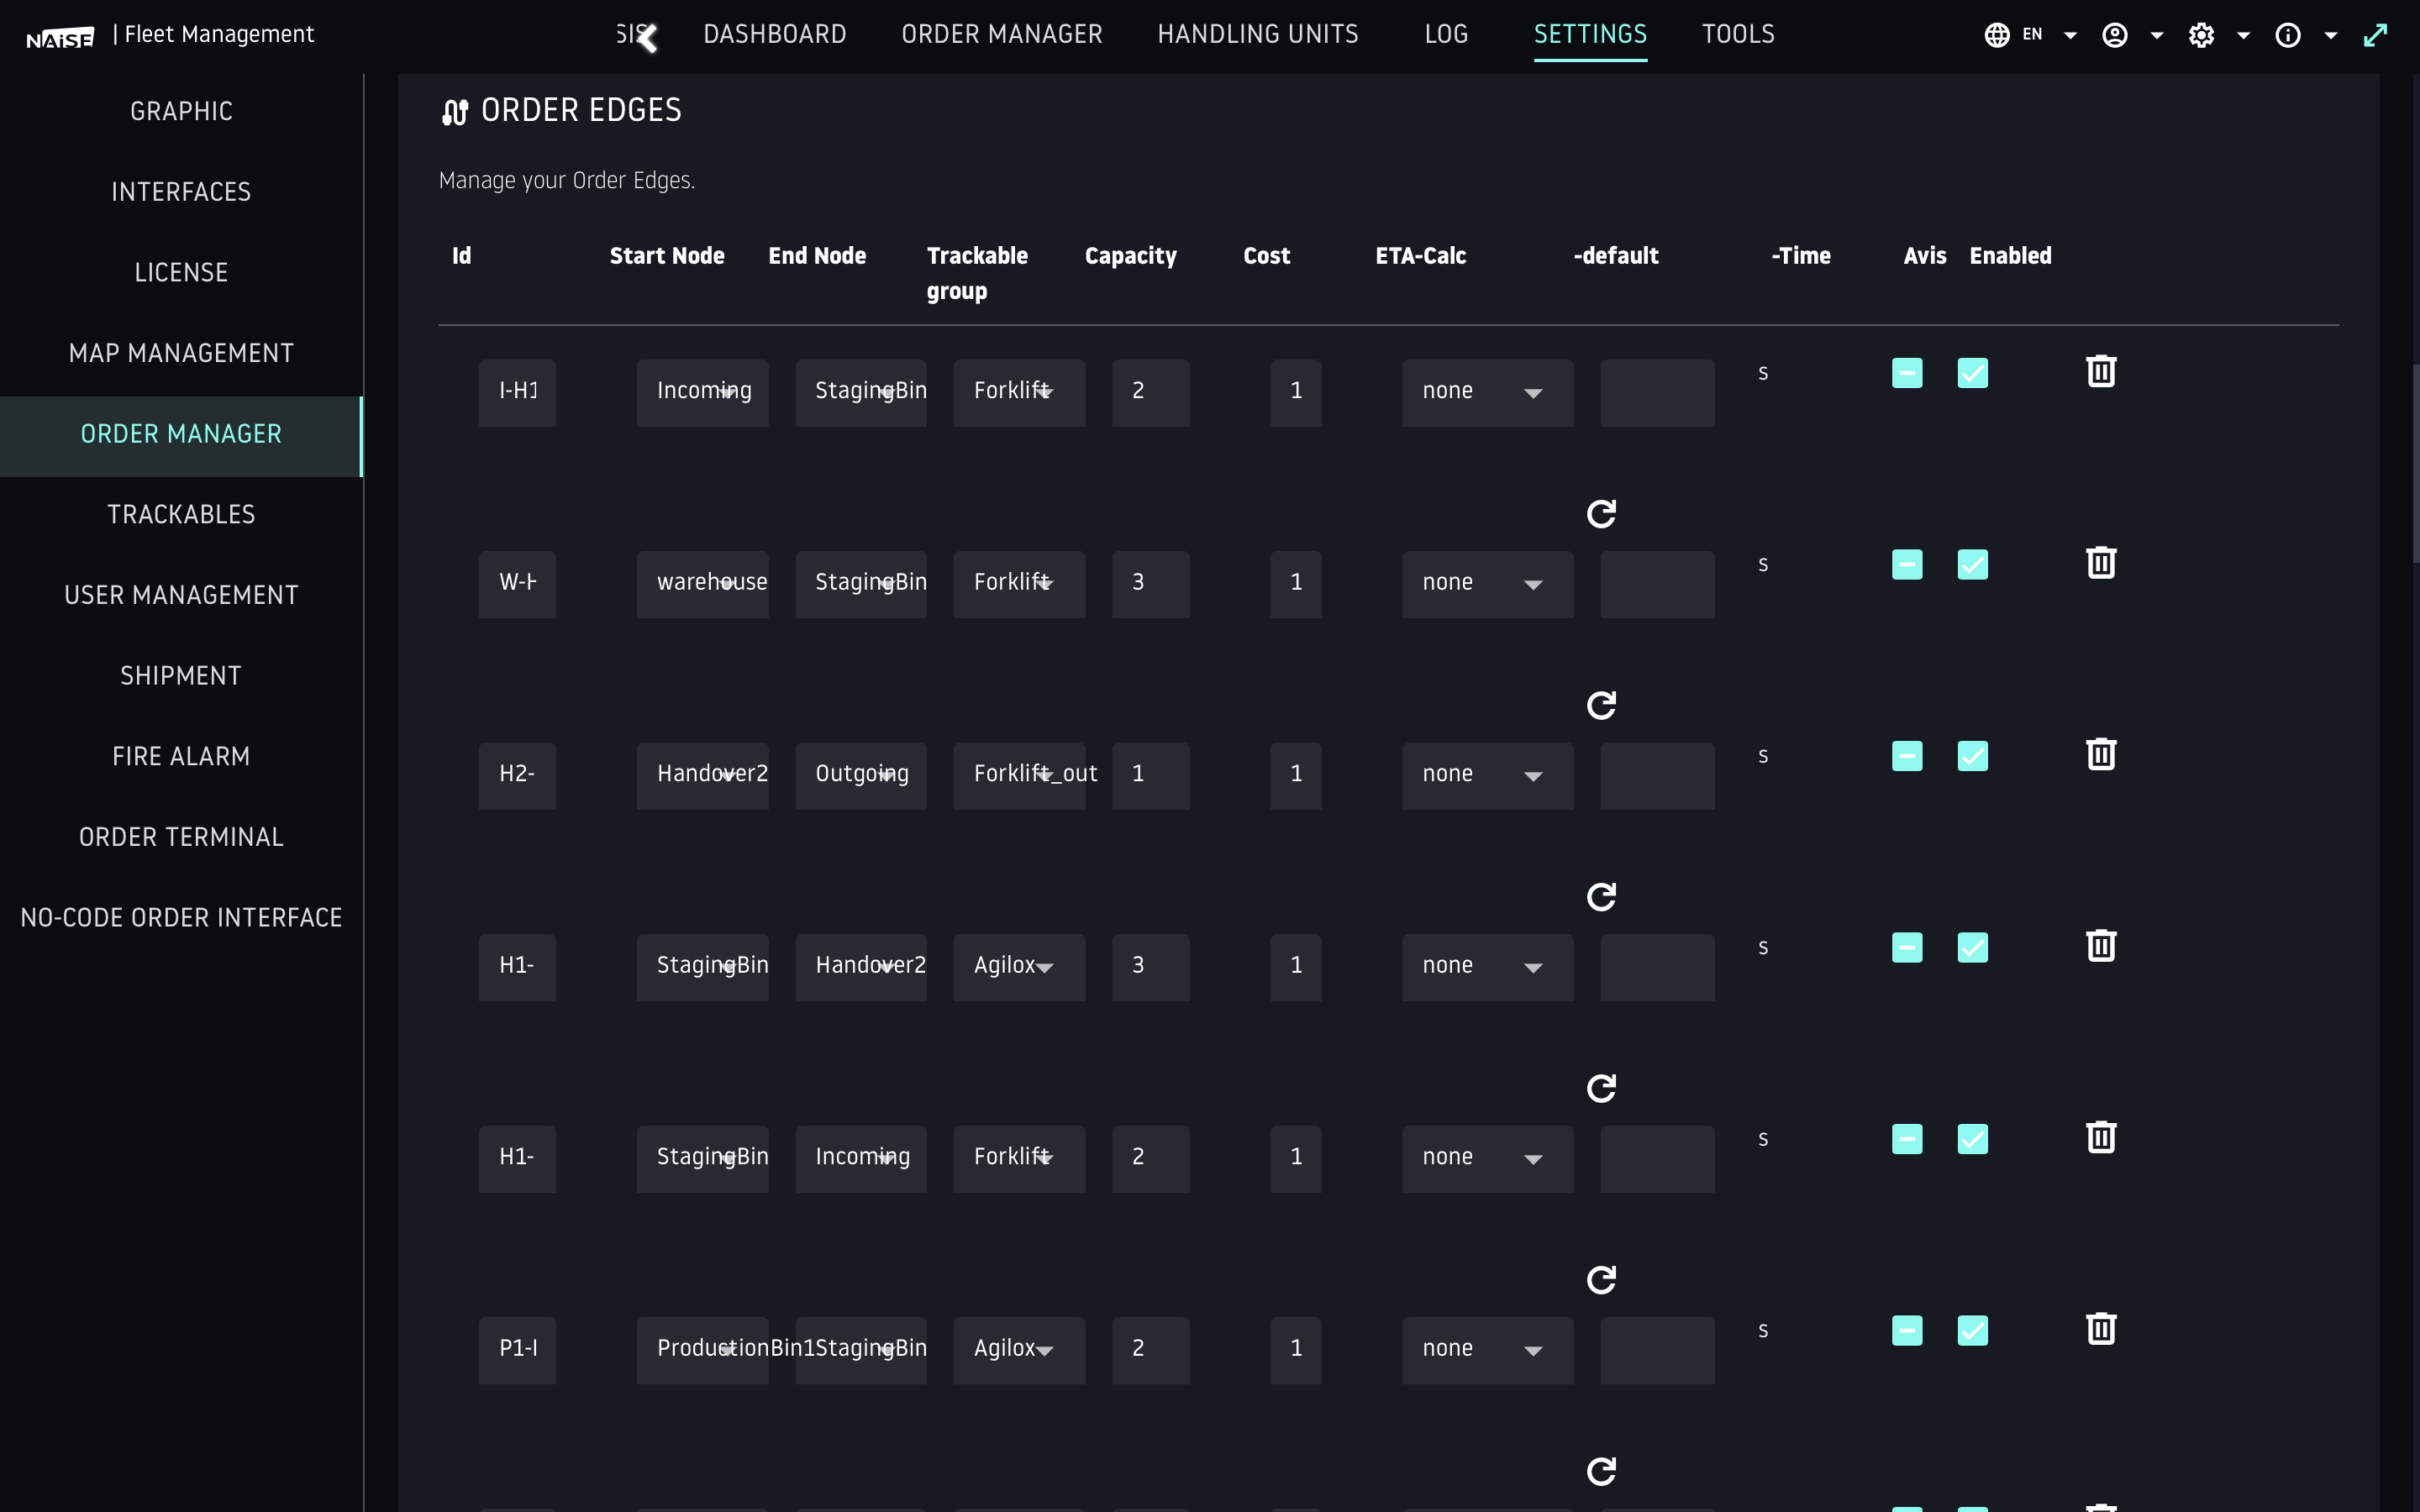
Task: Open TRACKABLES in the settings sidebar
Action: tap(181, 515)
